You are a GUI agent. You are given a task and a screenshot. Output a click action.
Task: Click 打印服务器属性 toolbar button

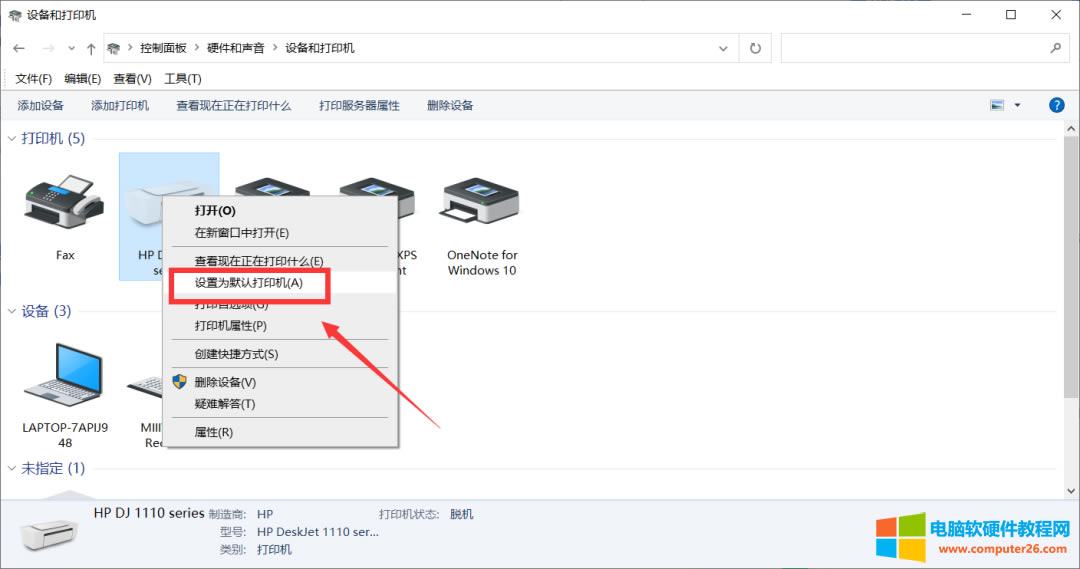coord(359,105)
